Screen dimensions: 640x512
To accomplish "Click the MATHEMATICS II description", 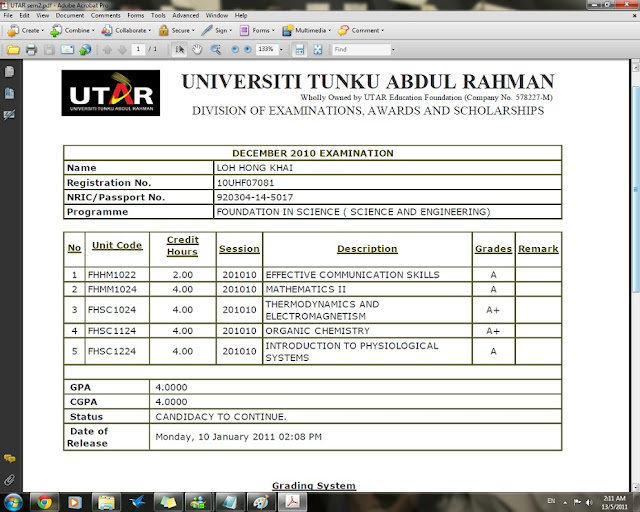I will coord(305,289).
